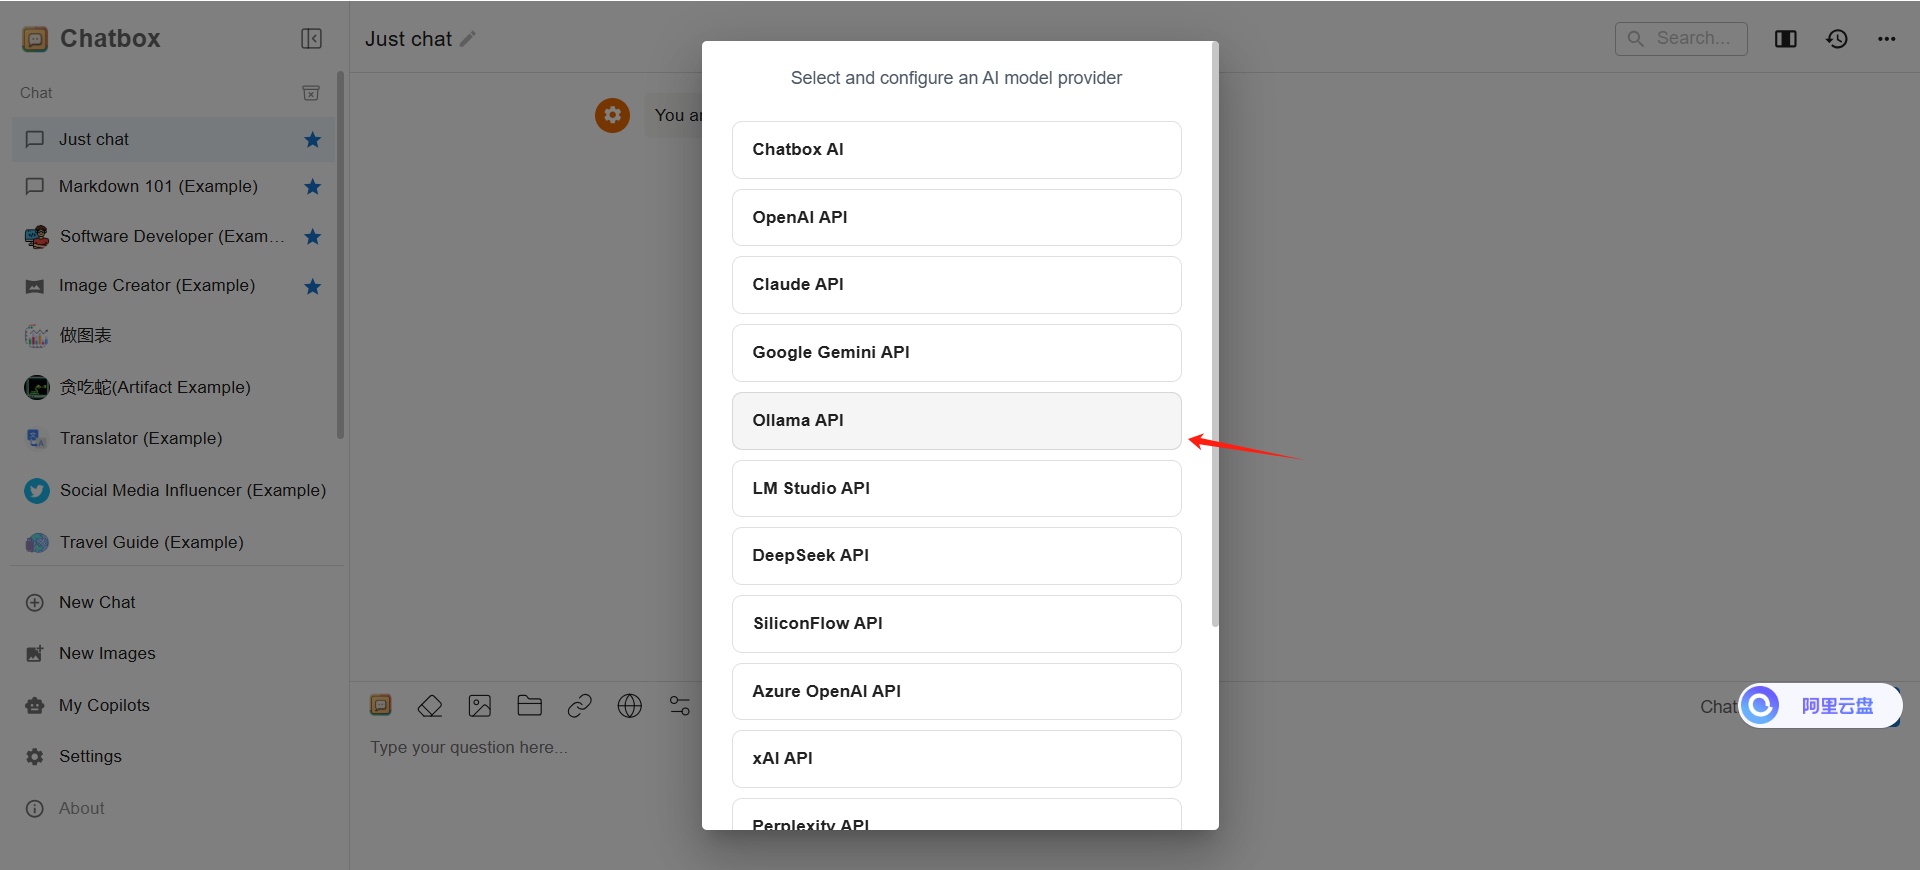
Task: Open 贪吃蛇(Artifact Example) chat
Action: point(173,387)
